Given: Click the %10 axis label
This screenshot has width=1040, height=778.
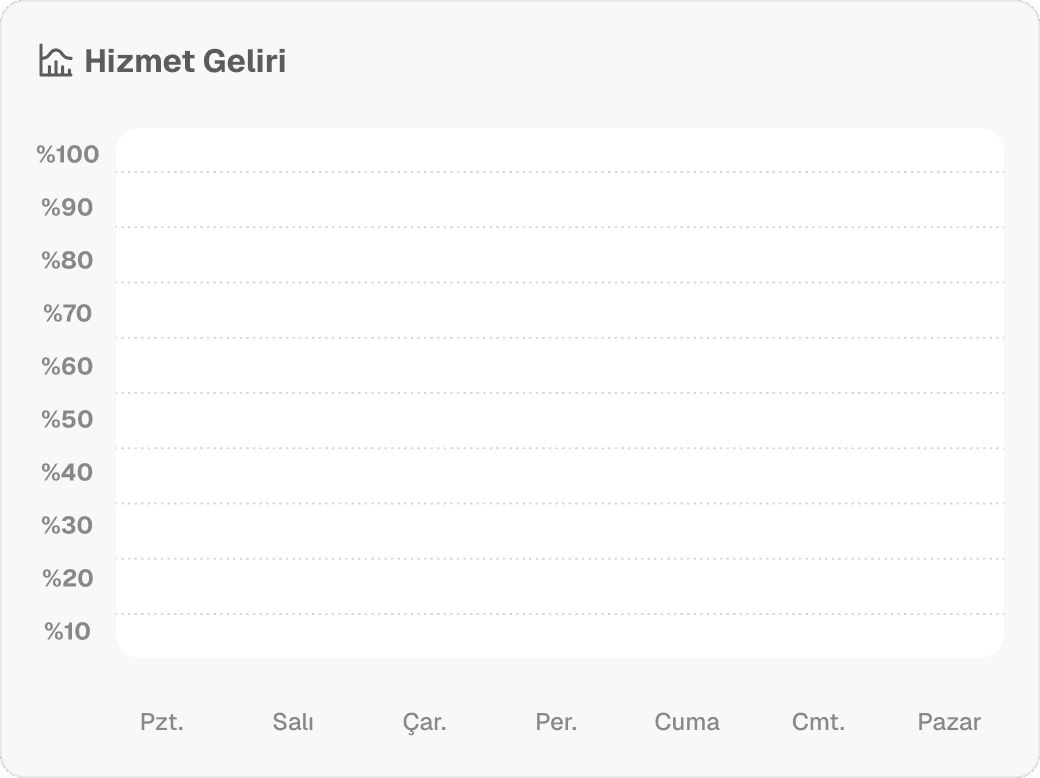Looking at the screenshot, I should (67, 631).
